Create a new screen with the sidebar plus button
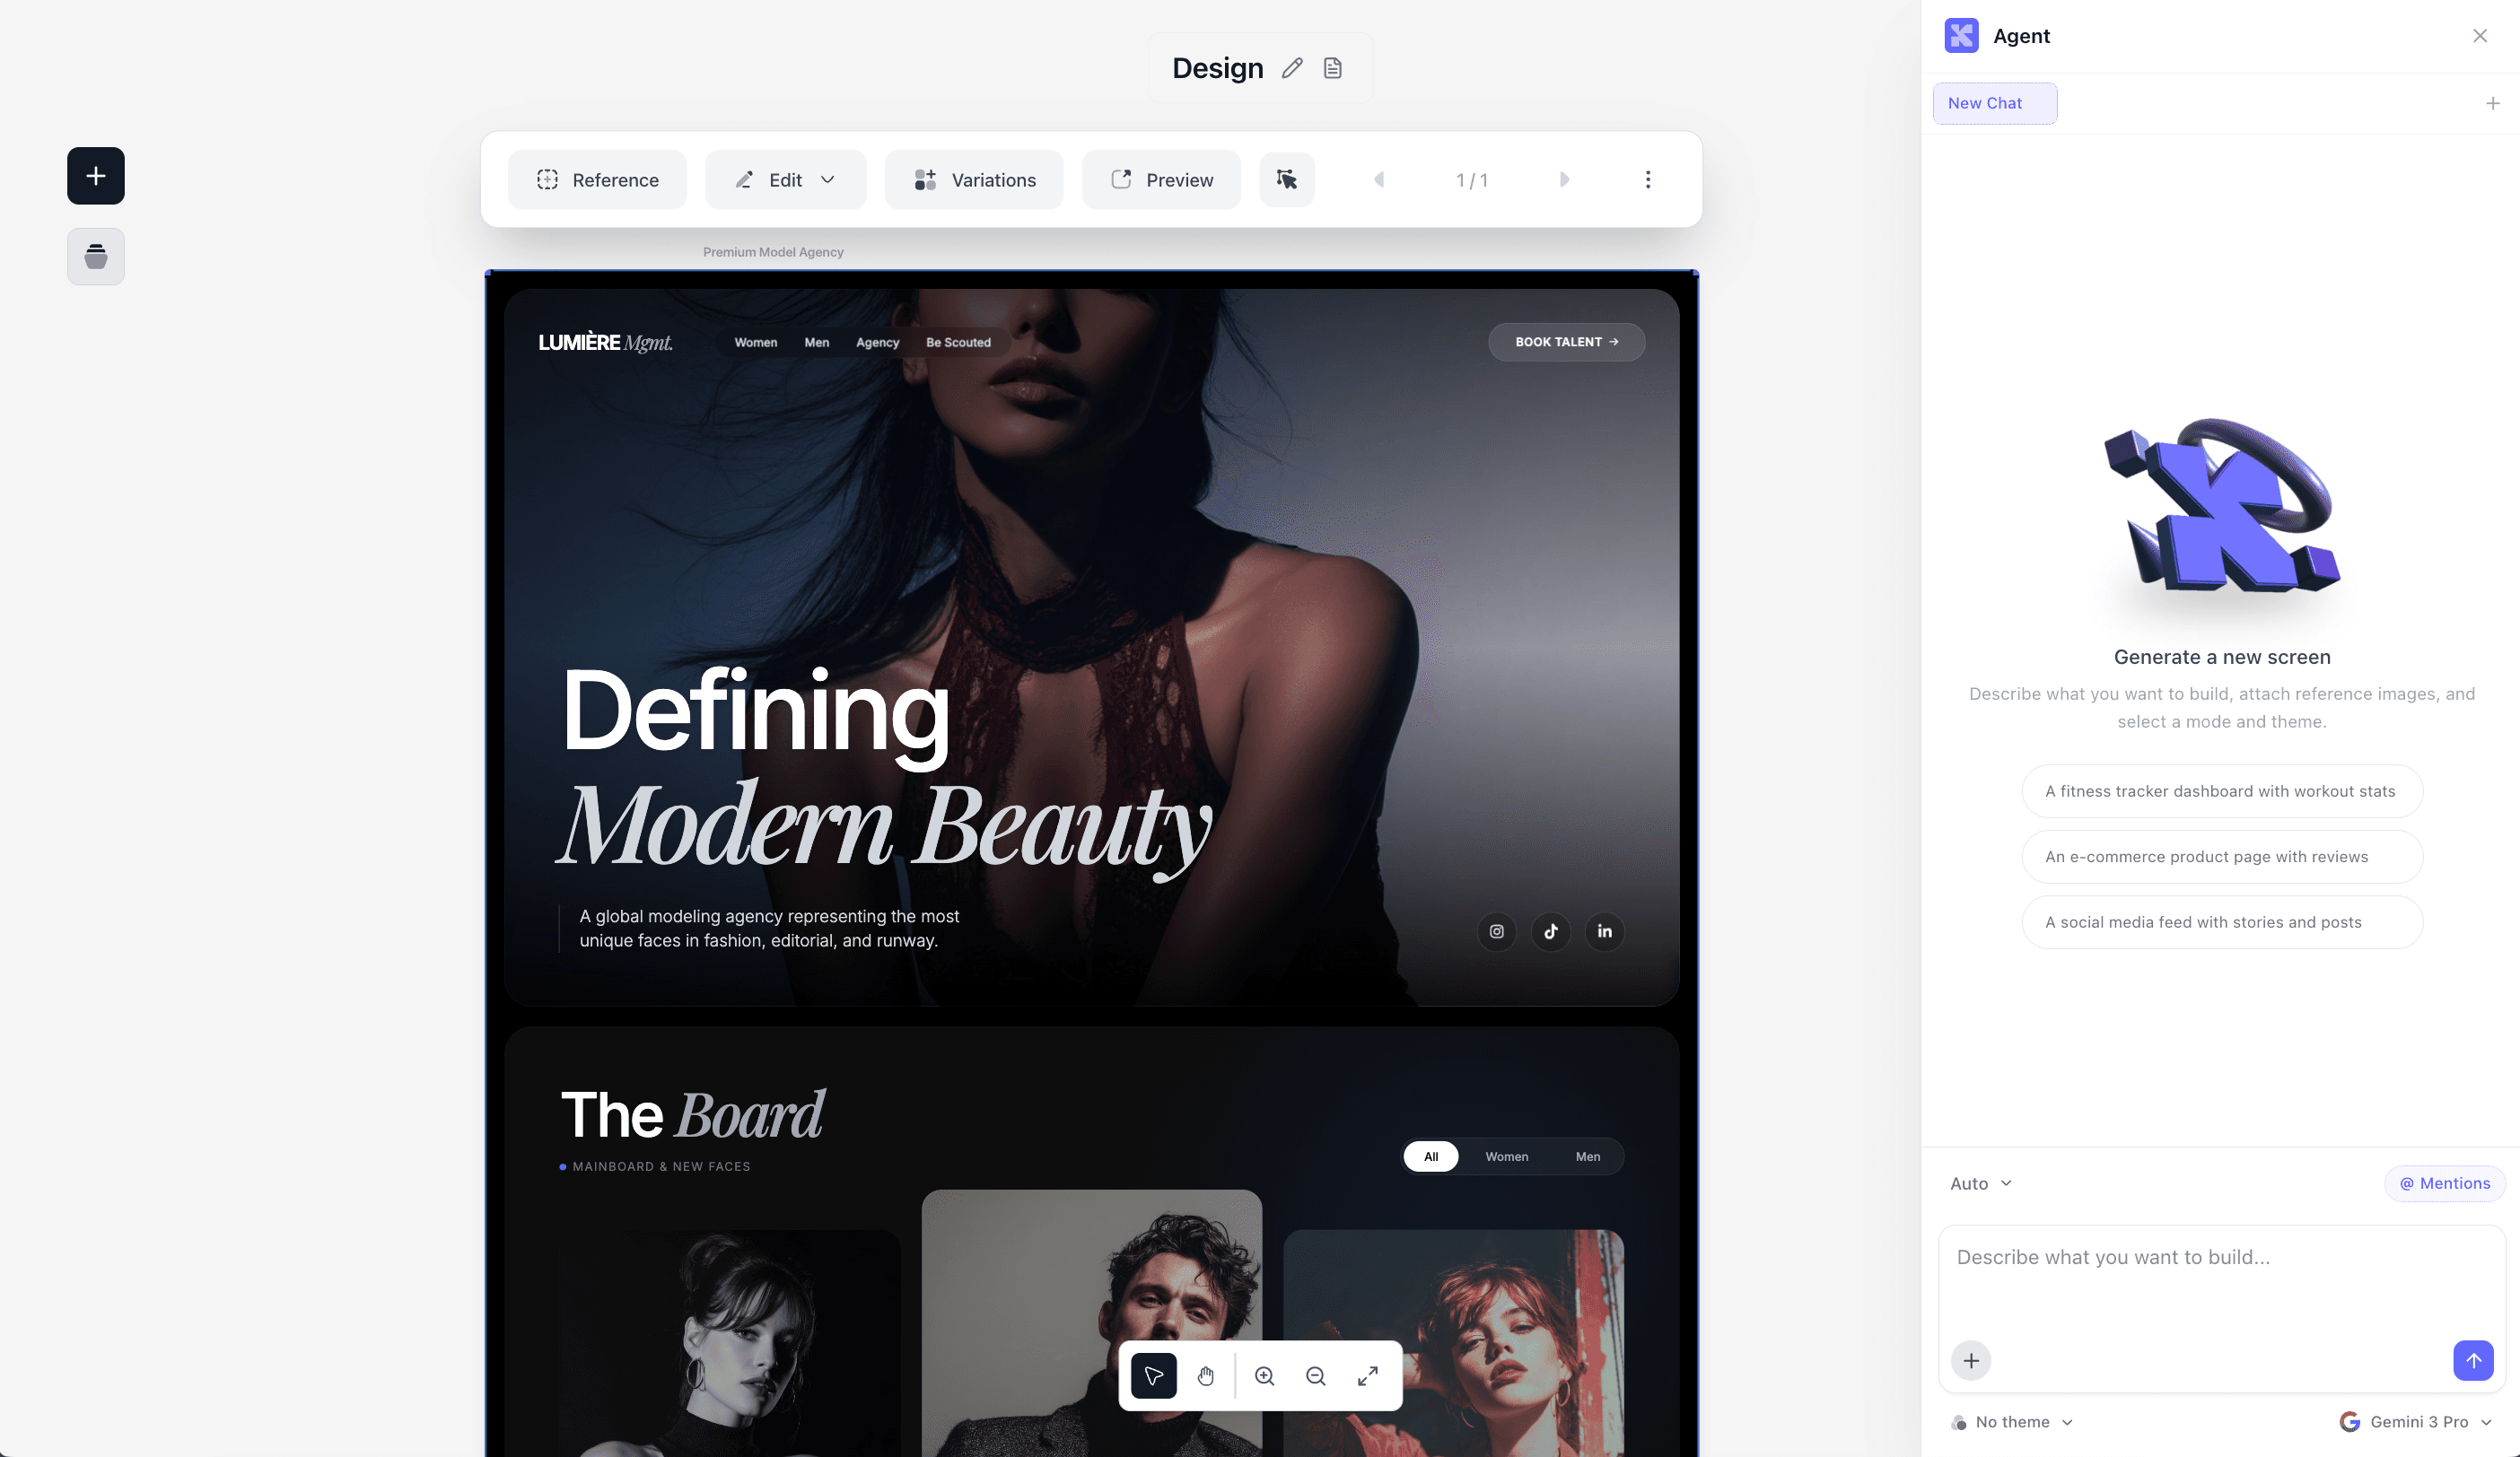 tap(95, 175)
